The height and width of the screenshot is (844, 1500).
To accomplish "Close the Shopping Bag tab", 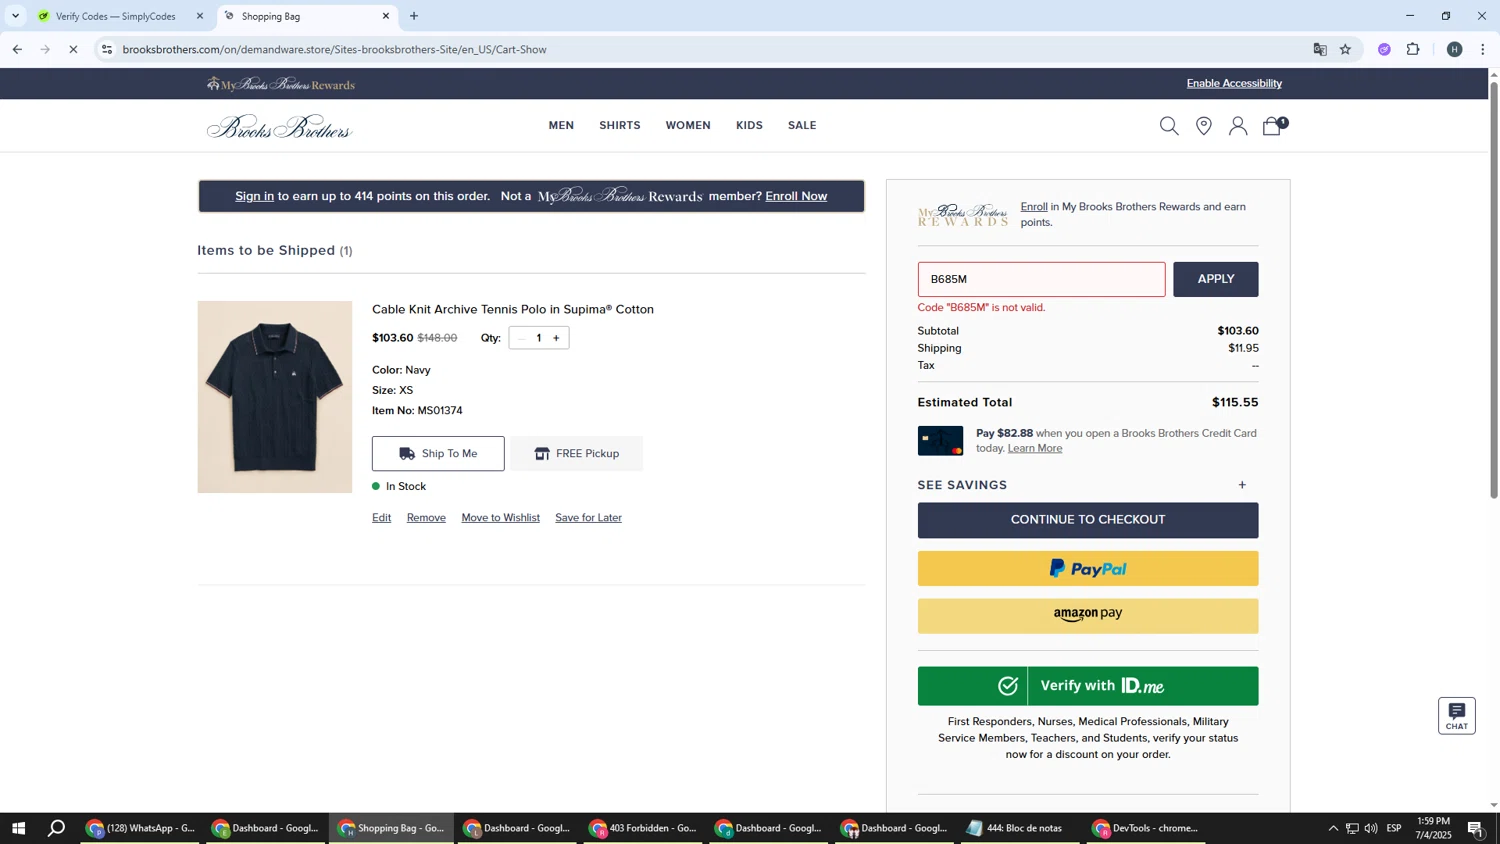I will 386,16.
